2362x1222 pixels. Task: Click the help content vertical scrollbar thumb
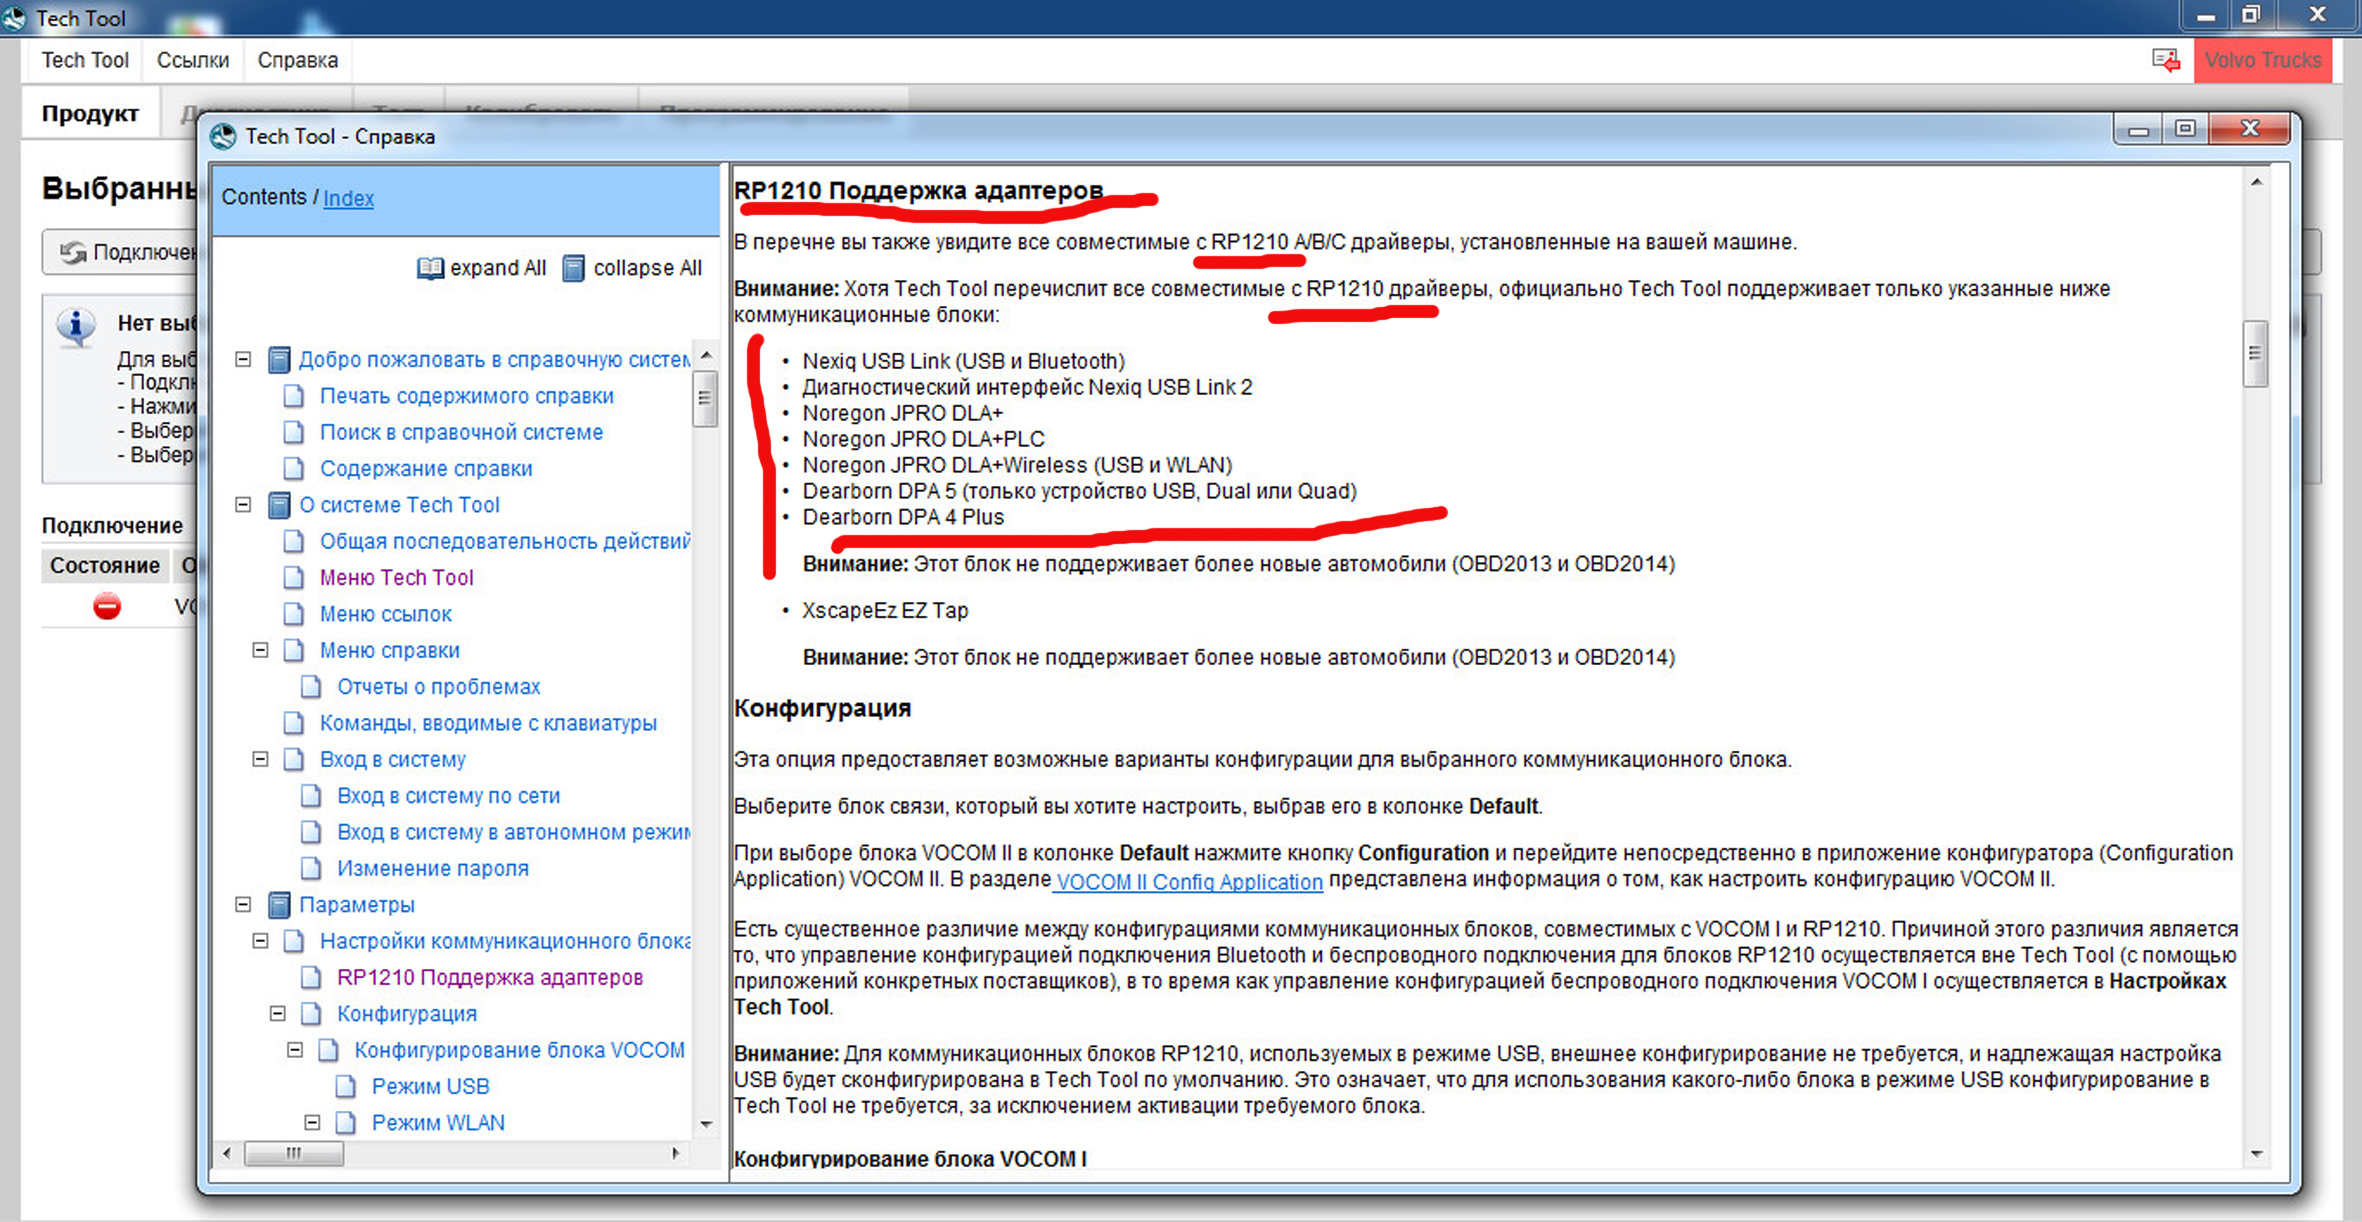click(2255, 353)
